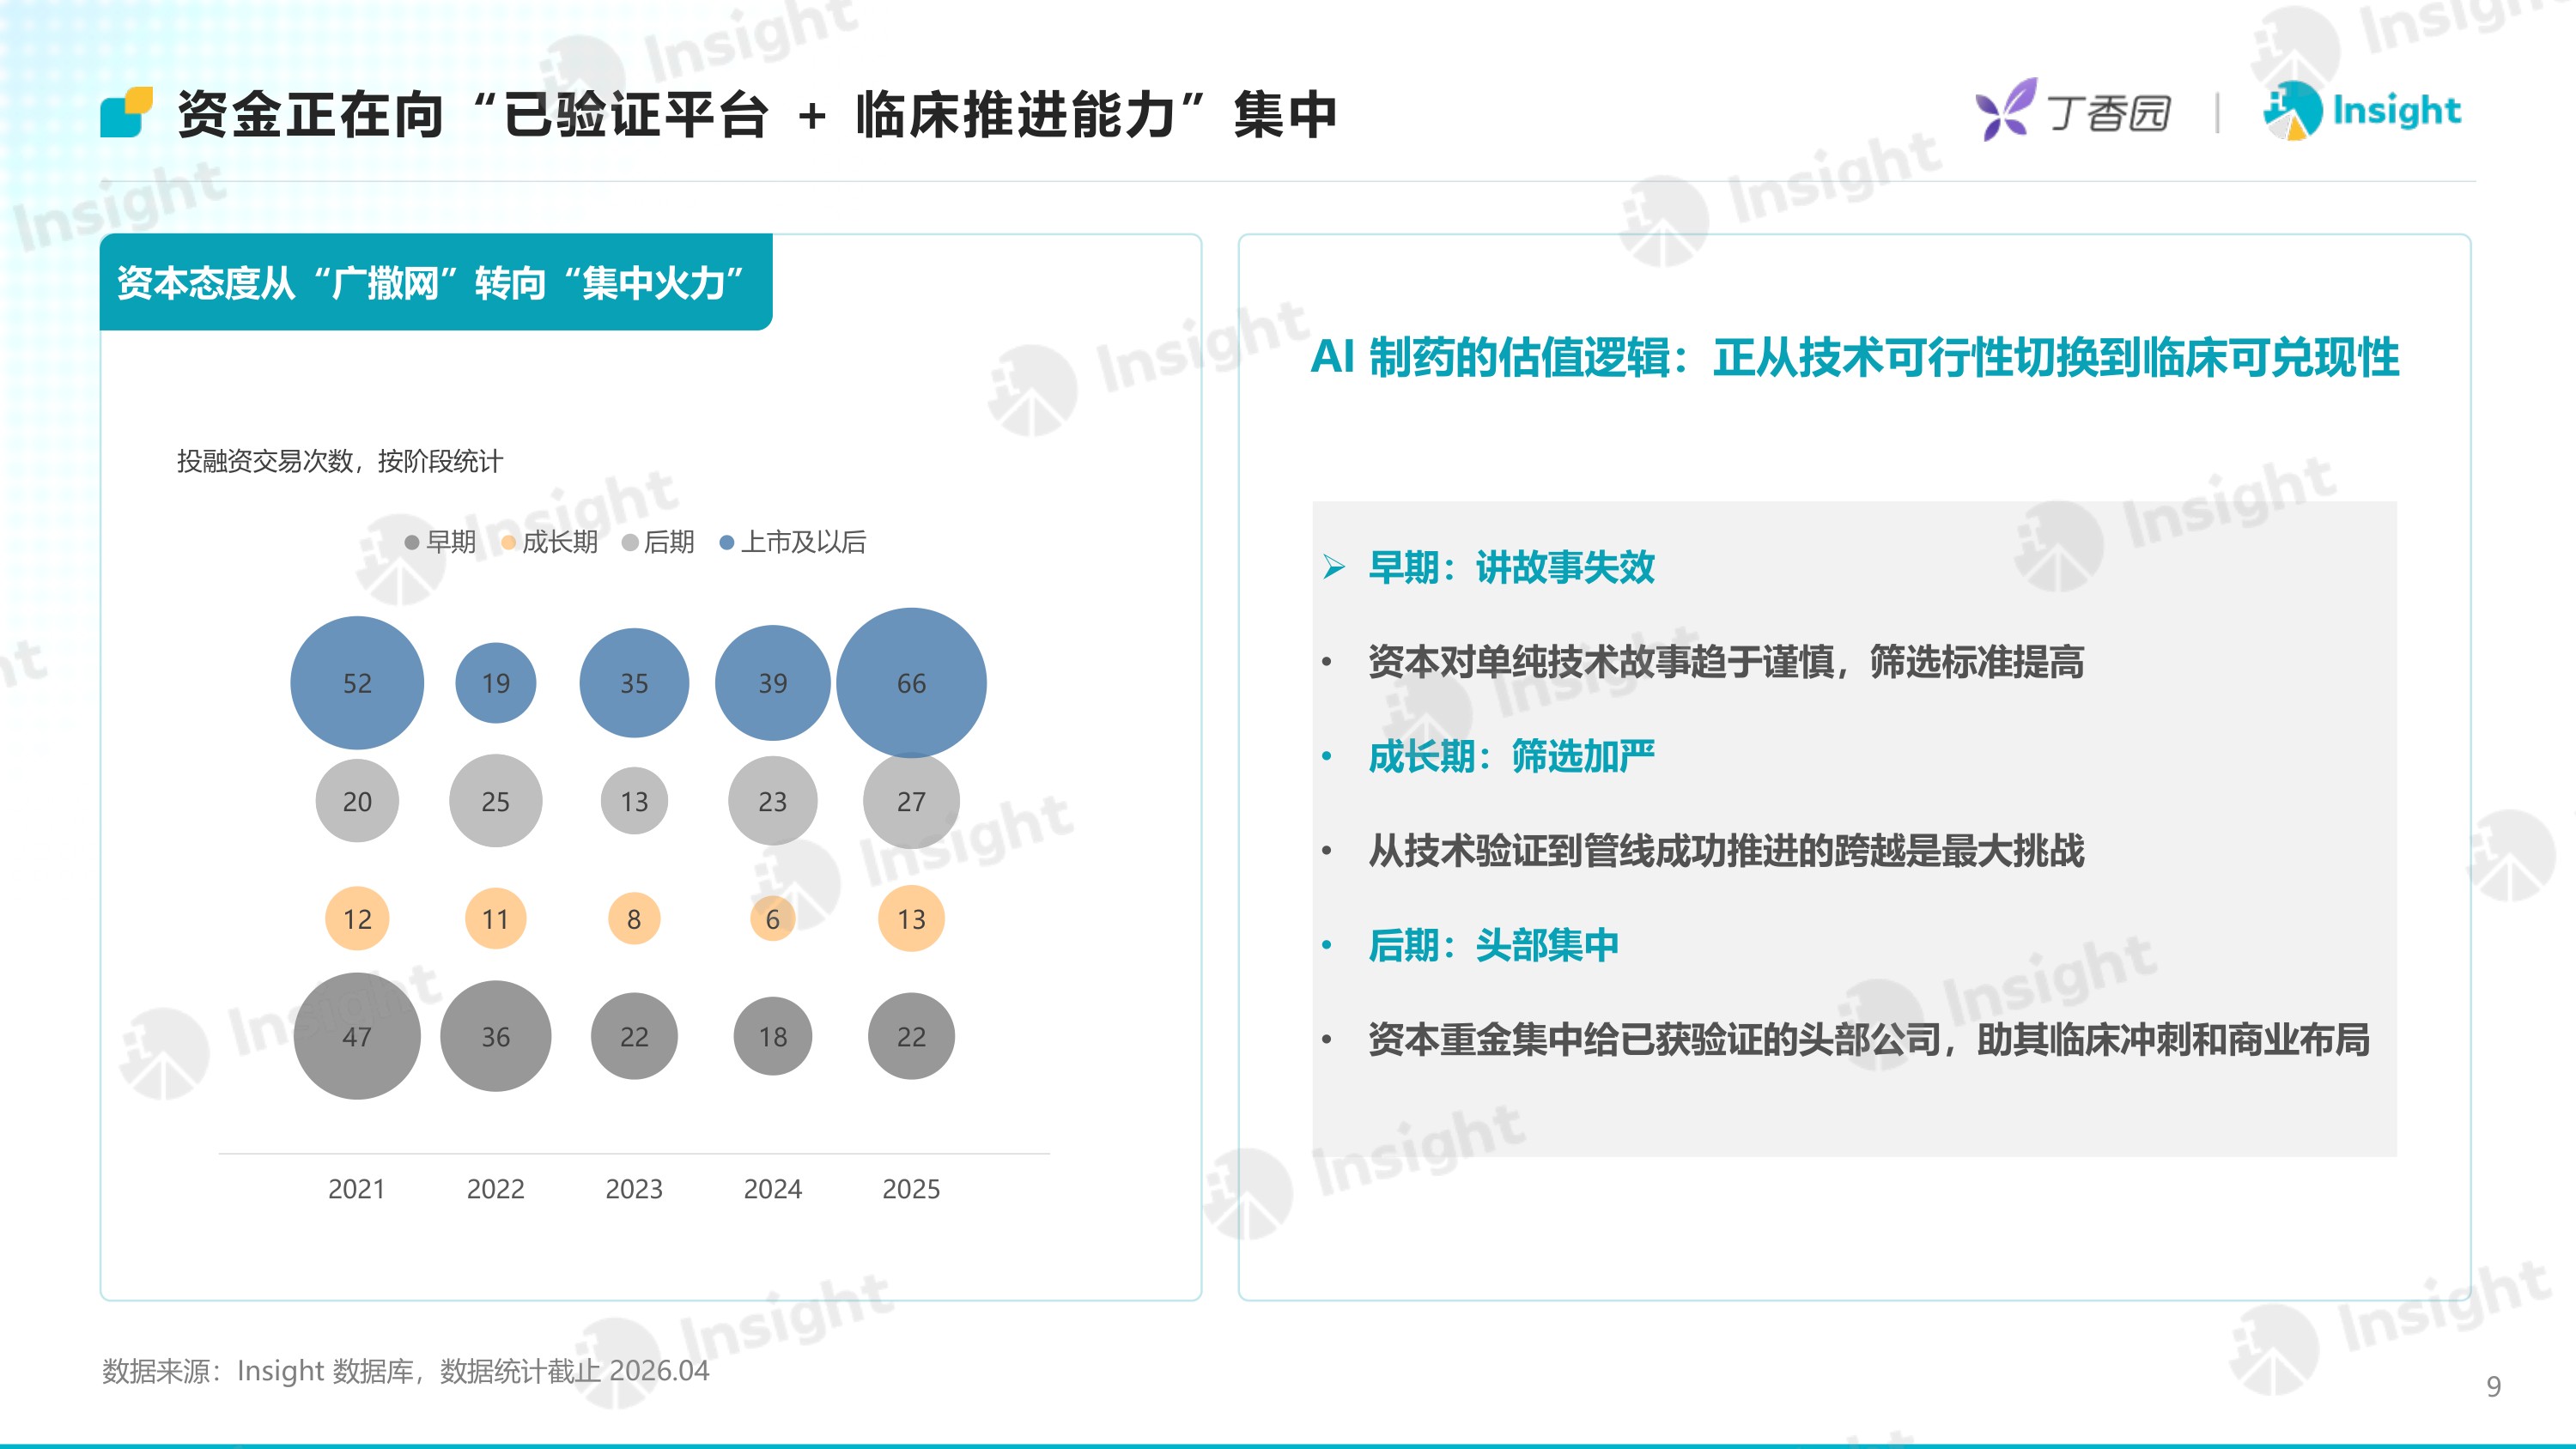Select the 早期 legend marker
This screenshot has width=2576, height=1449.
pyautogui.click(x=412, y=542)
